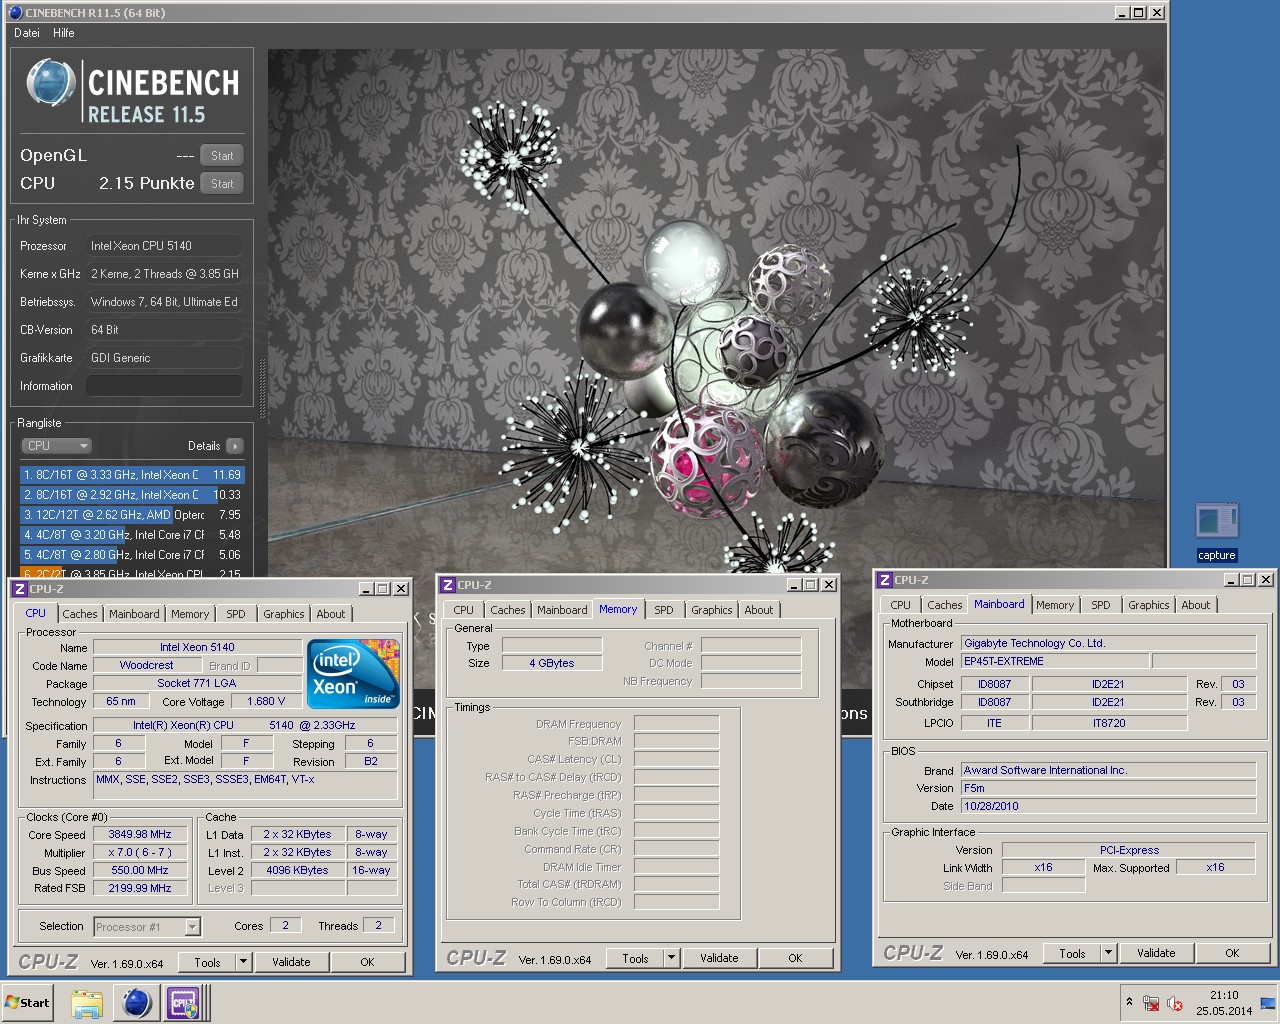1280x1024 pixels.
Task: Click the rendered scene preview image
Action: (716, 310)
